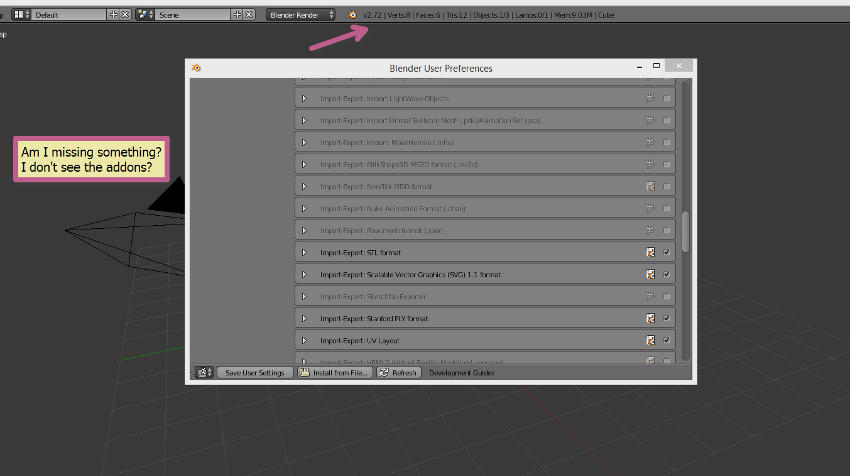Expand Scalable Vector Graphics addon details
The width and height of the screenshot is (850, 476).
304,274
